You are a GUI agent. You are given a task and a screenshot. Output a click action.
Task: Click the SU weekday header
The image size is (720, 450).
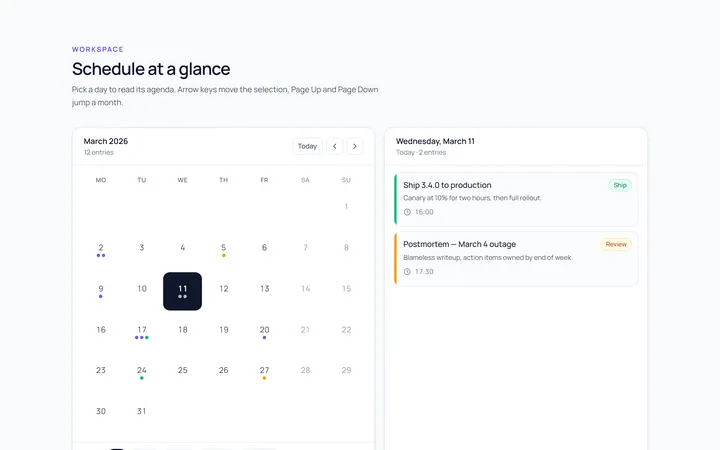point(346,180)
